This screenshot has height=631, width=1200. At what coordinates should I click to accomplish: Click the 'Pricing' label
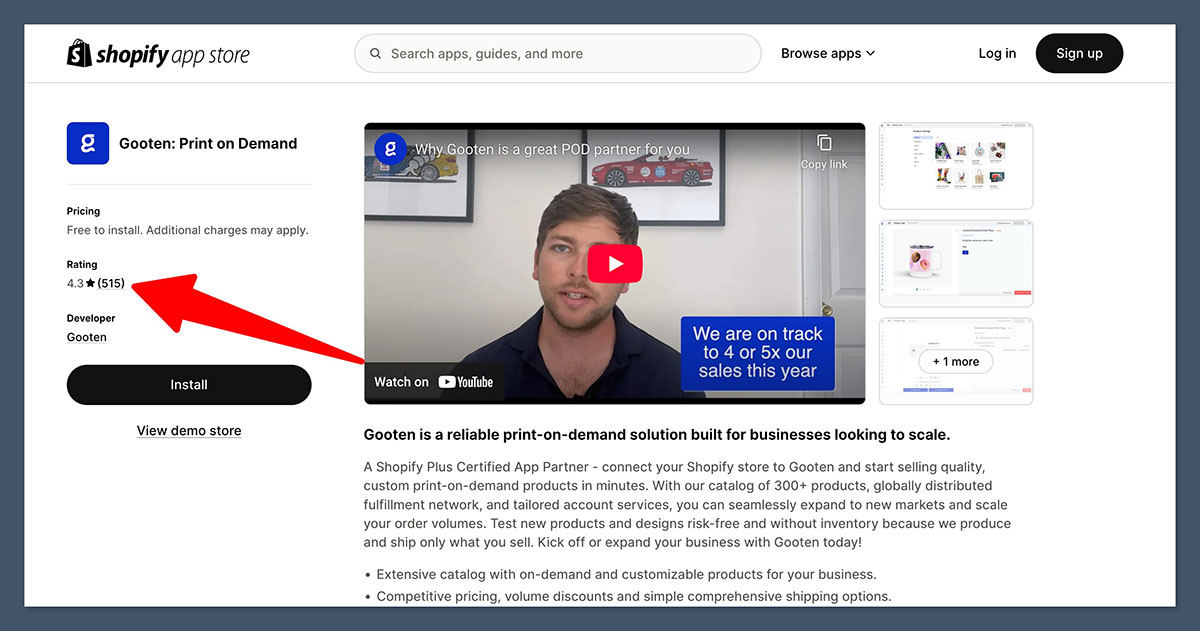coord(84,212)
